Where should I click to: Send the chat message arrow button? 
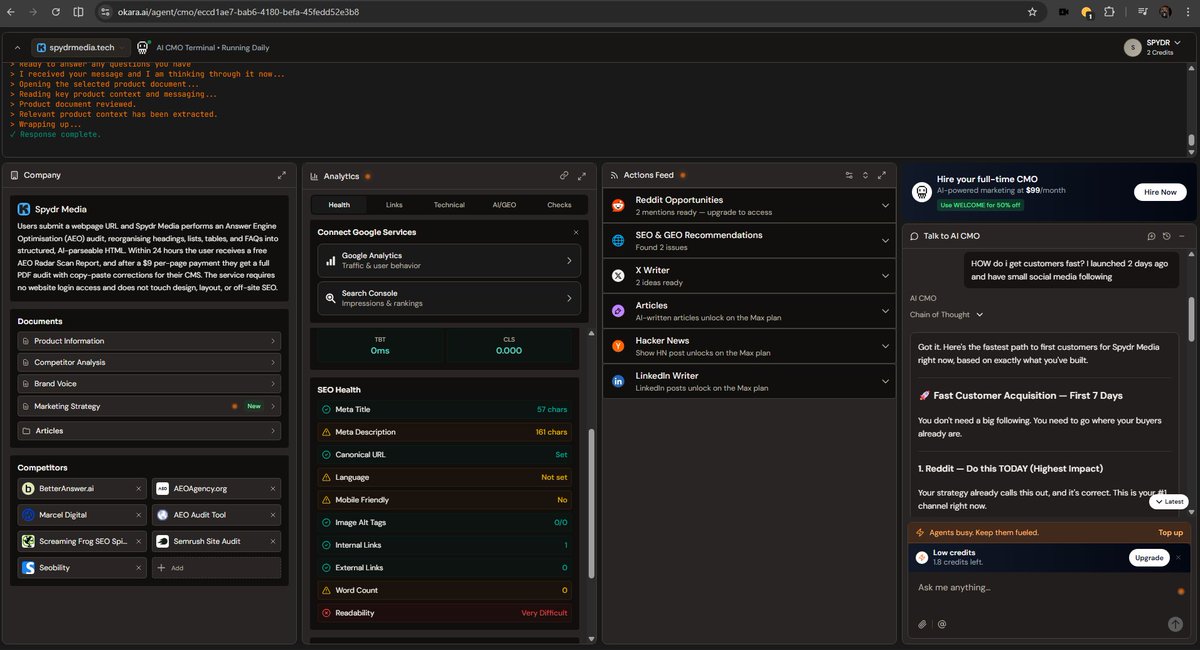(1175, 624)
